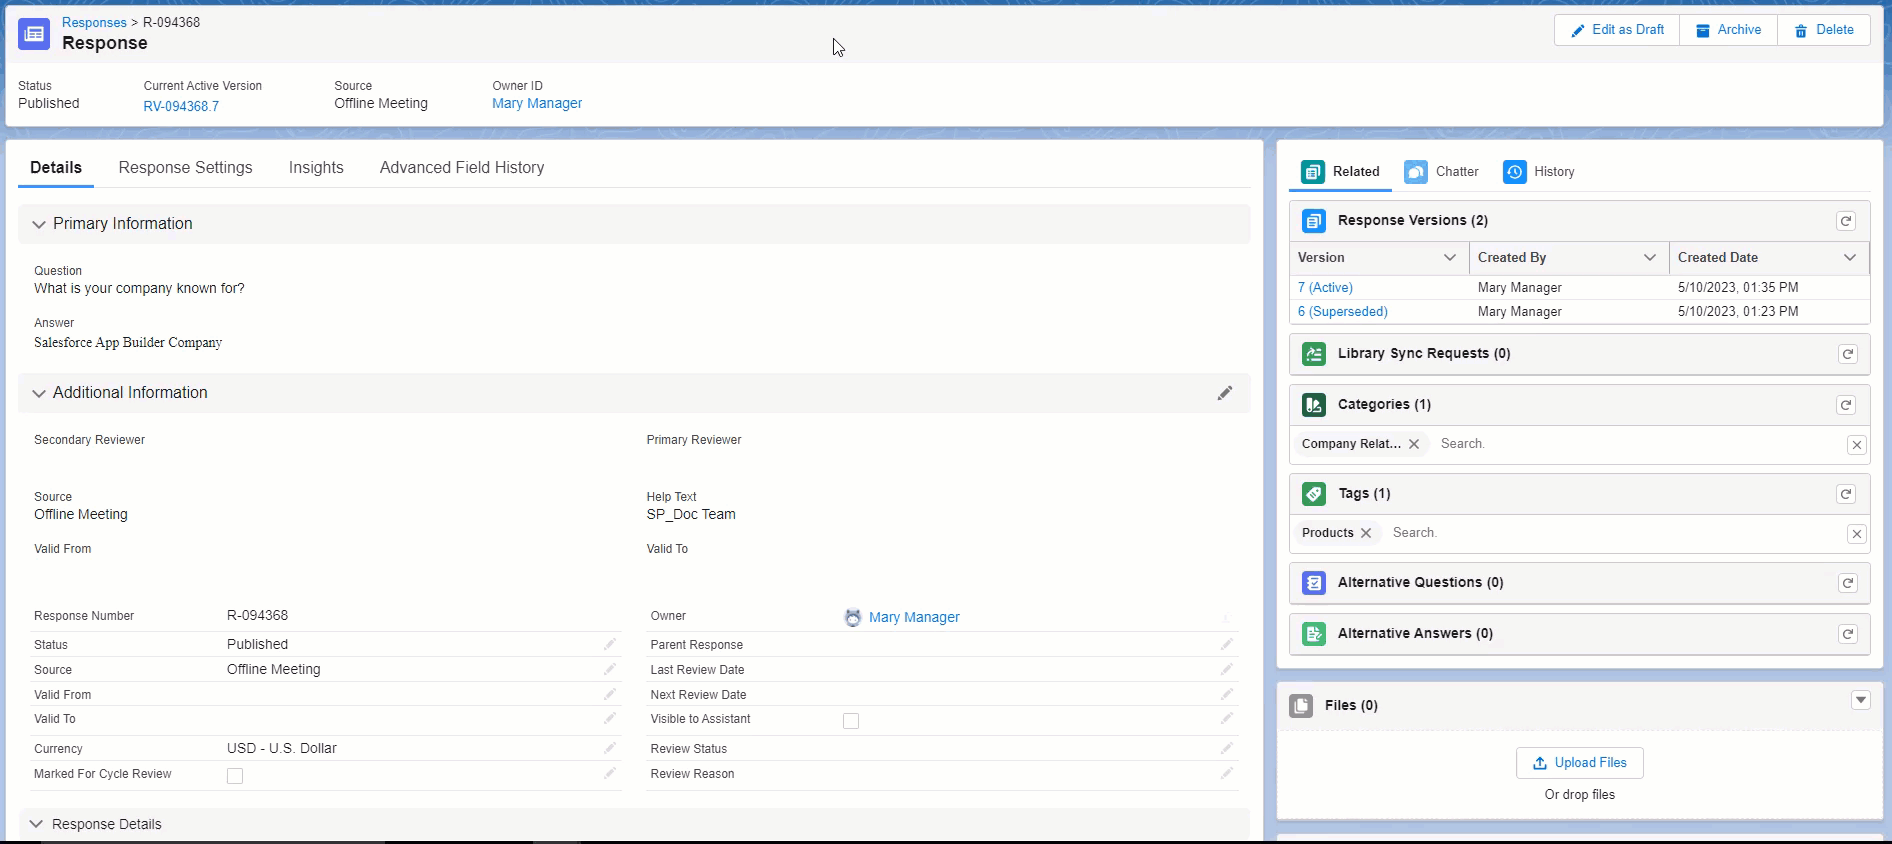Refresh the Alternative Answers panel
The width and height of the screenshot is (1892, 844).
click(x=1847, y=634)
